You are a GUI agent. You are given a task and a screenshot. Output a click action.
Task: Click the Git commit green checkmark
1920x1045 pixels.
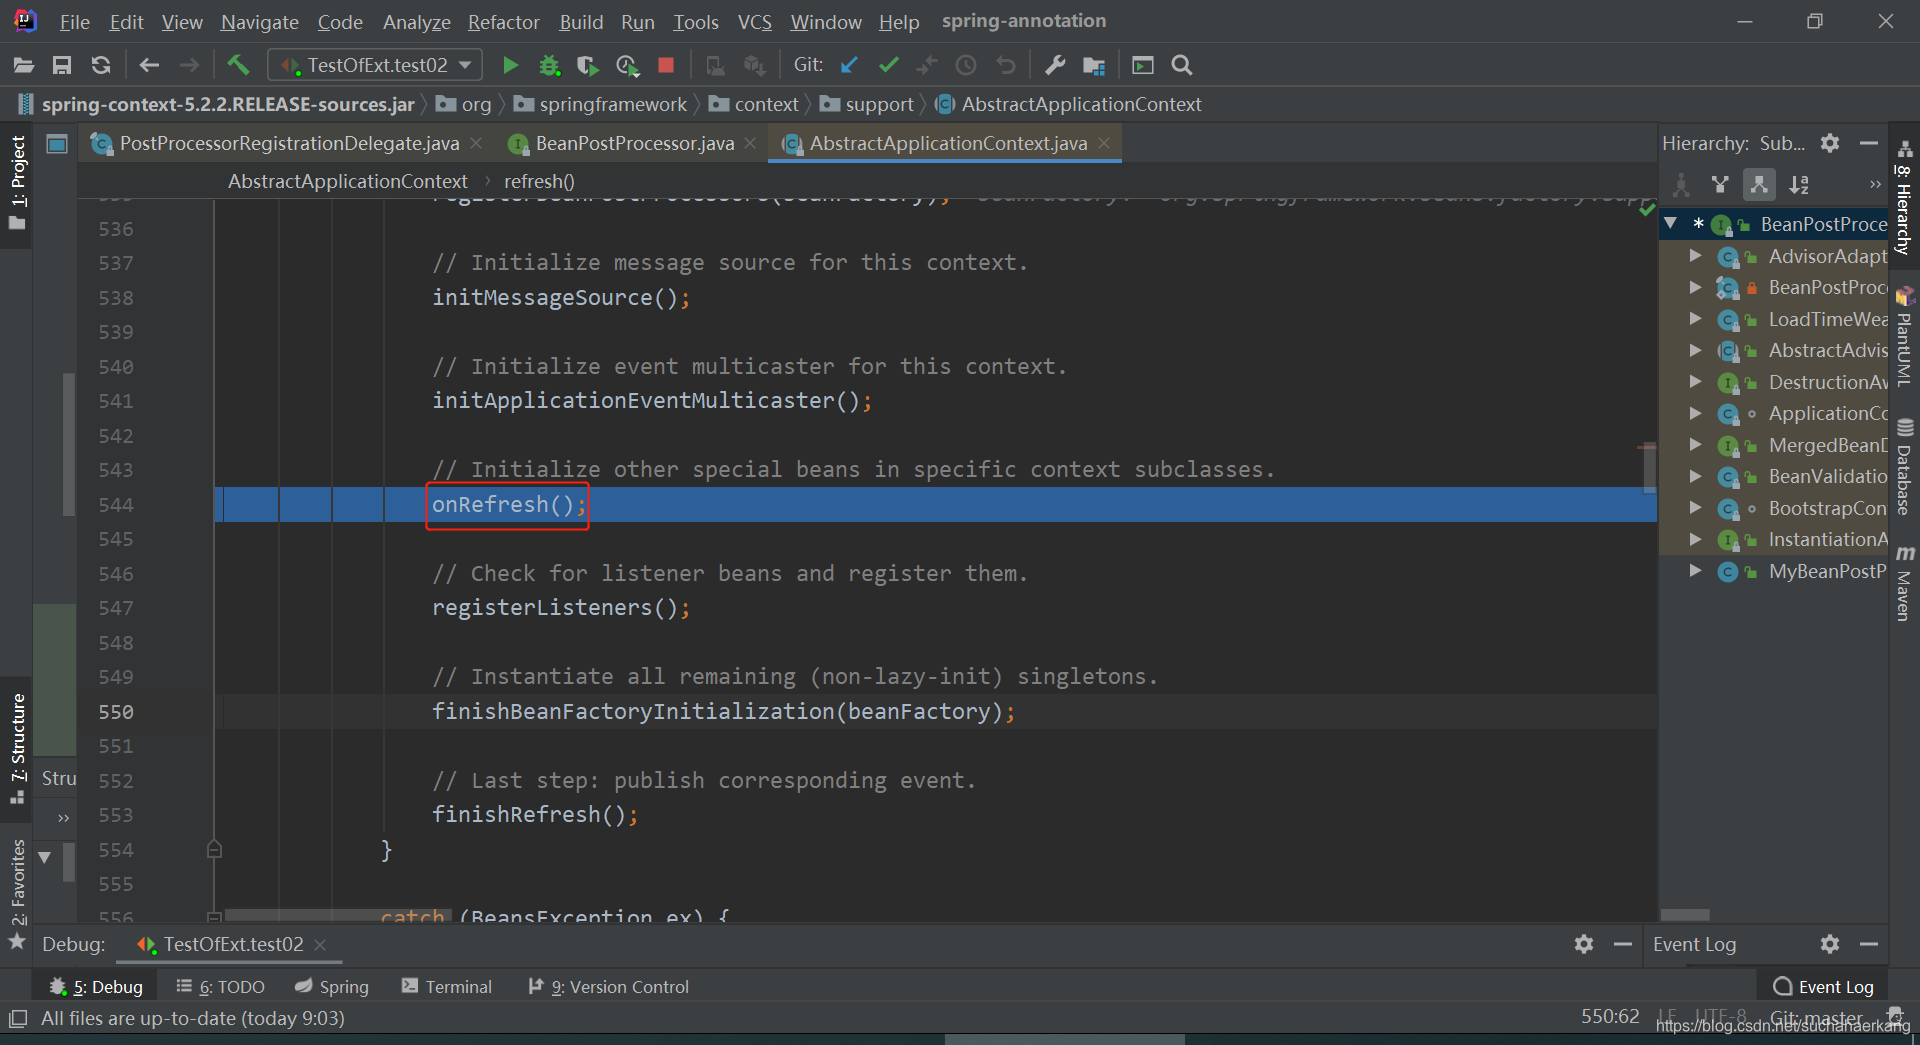(x=889, y=66)
